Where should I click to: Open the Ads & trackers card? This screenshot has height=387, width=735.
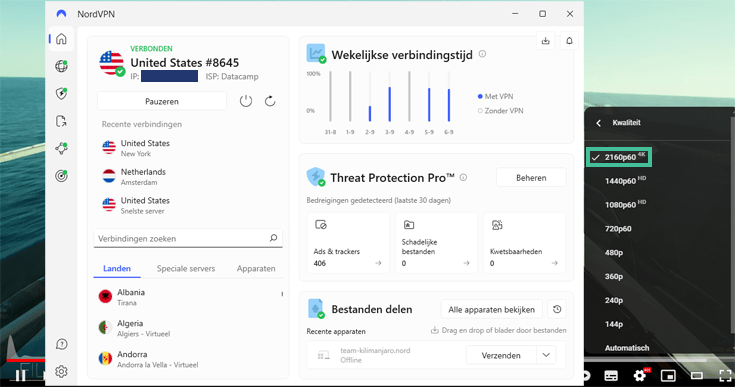[x=348, y=242]
